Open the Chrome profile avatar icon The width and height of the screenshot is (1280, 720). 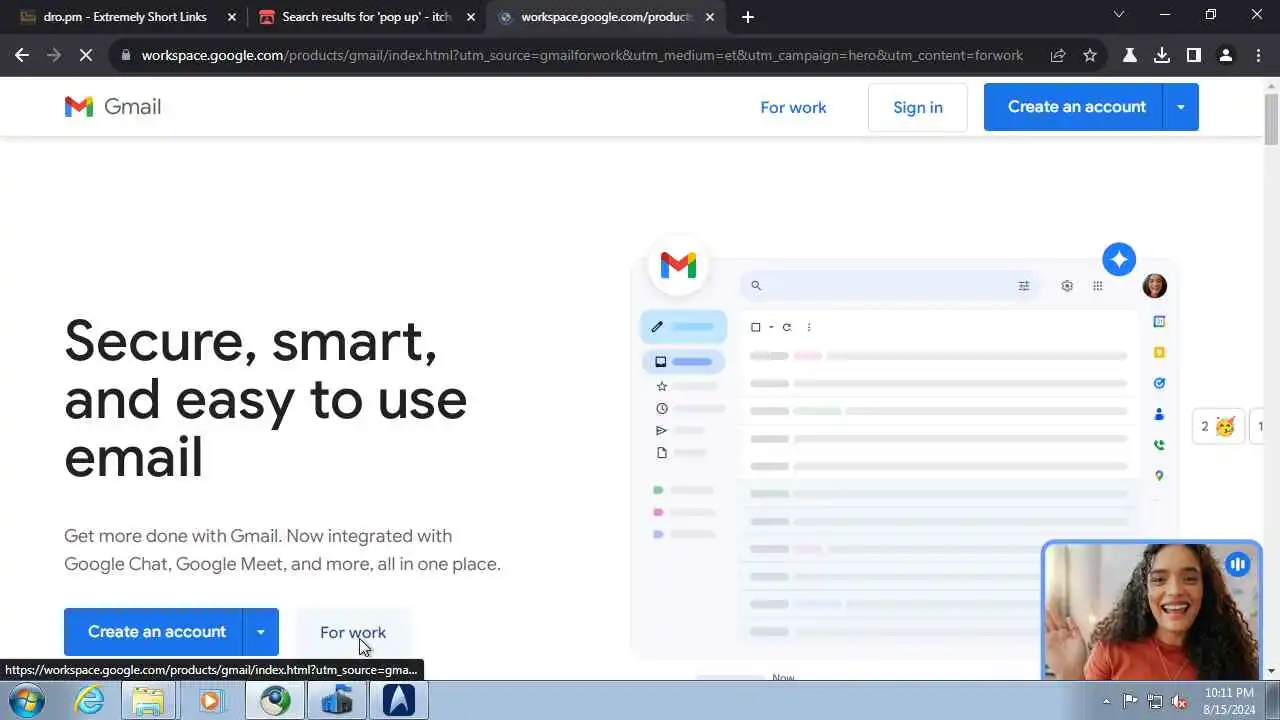pos(1226,55)
